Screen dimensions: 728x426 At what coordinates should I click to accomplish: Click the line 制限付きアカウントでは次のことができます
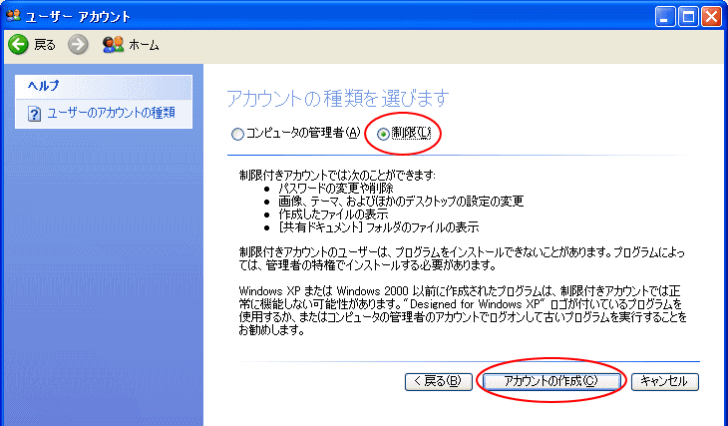[x=338, y=175]
